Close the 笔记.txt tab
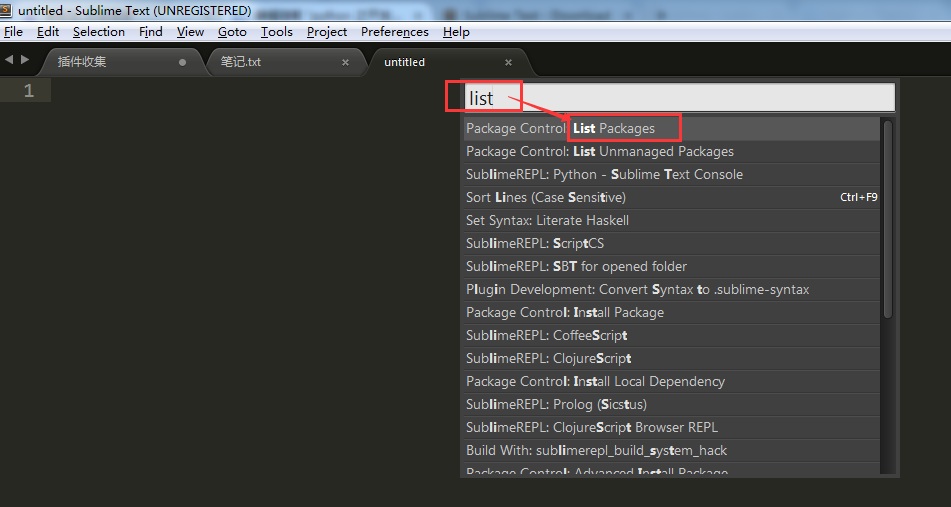 [346, 62]
